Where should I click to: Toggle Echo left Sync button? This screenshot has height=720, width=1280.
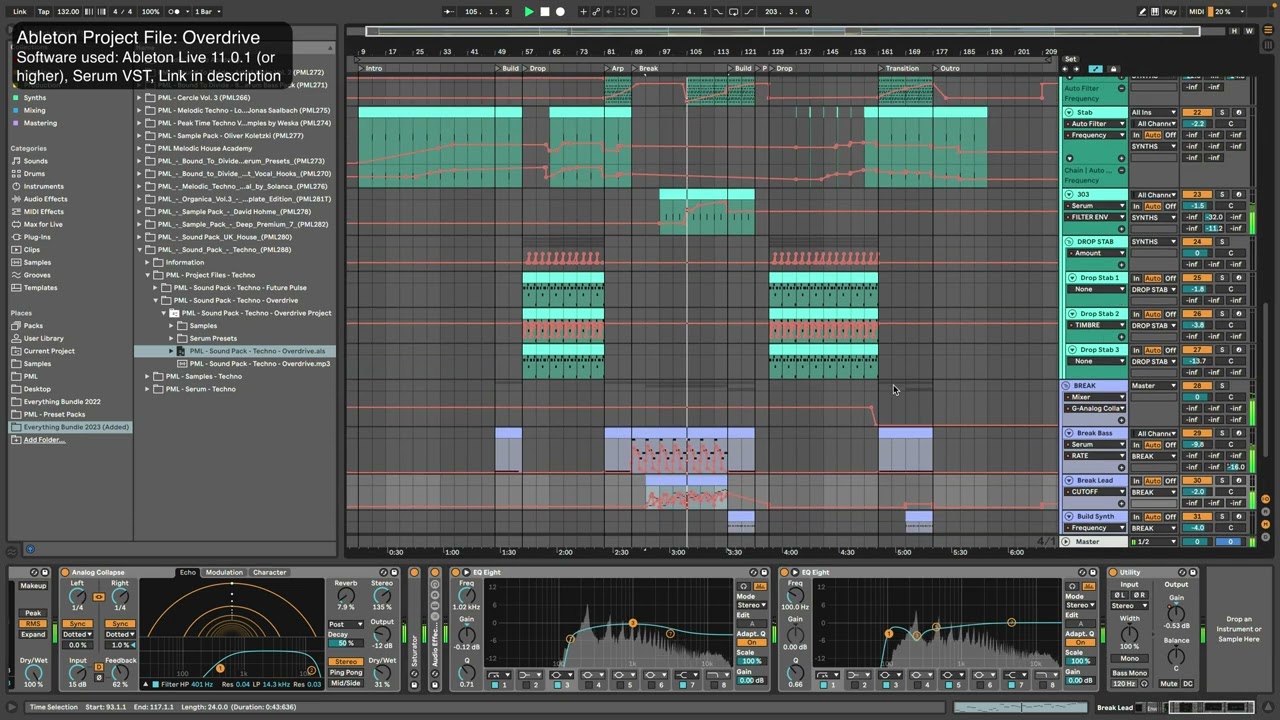77,624
